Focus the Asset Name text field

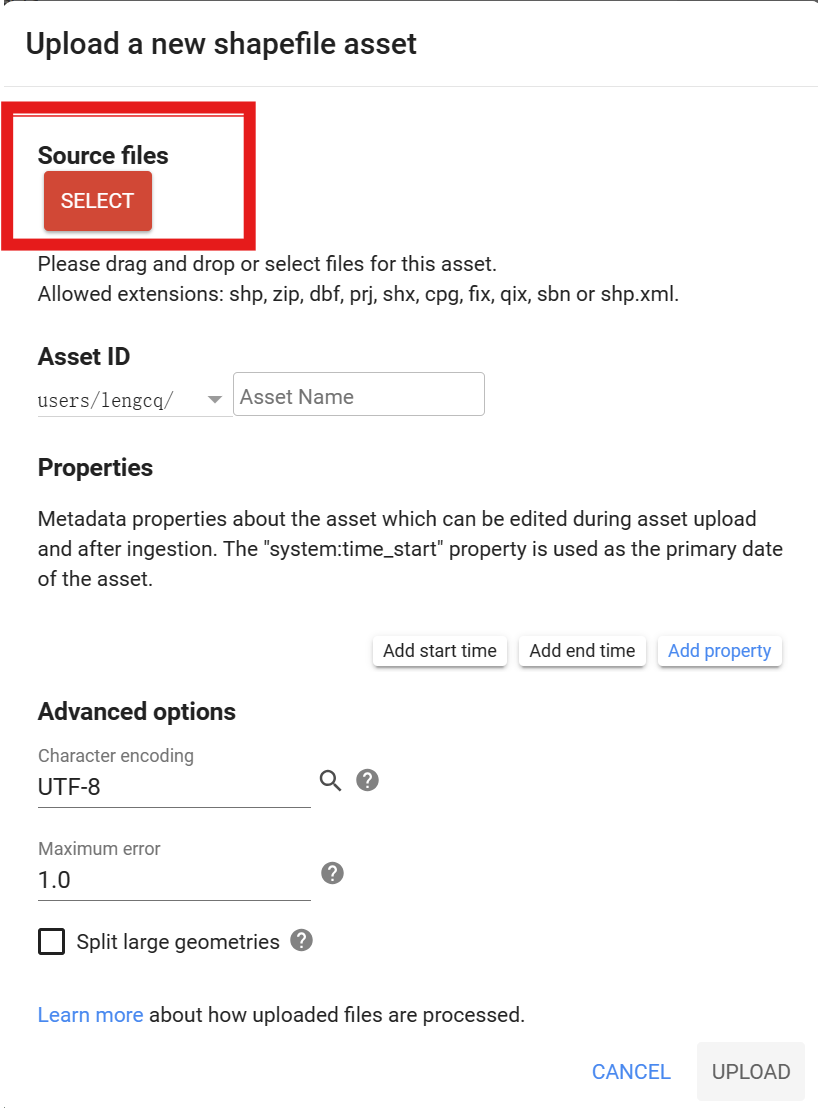(359, 394)
